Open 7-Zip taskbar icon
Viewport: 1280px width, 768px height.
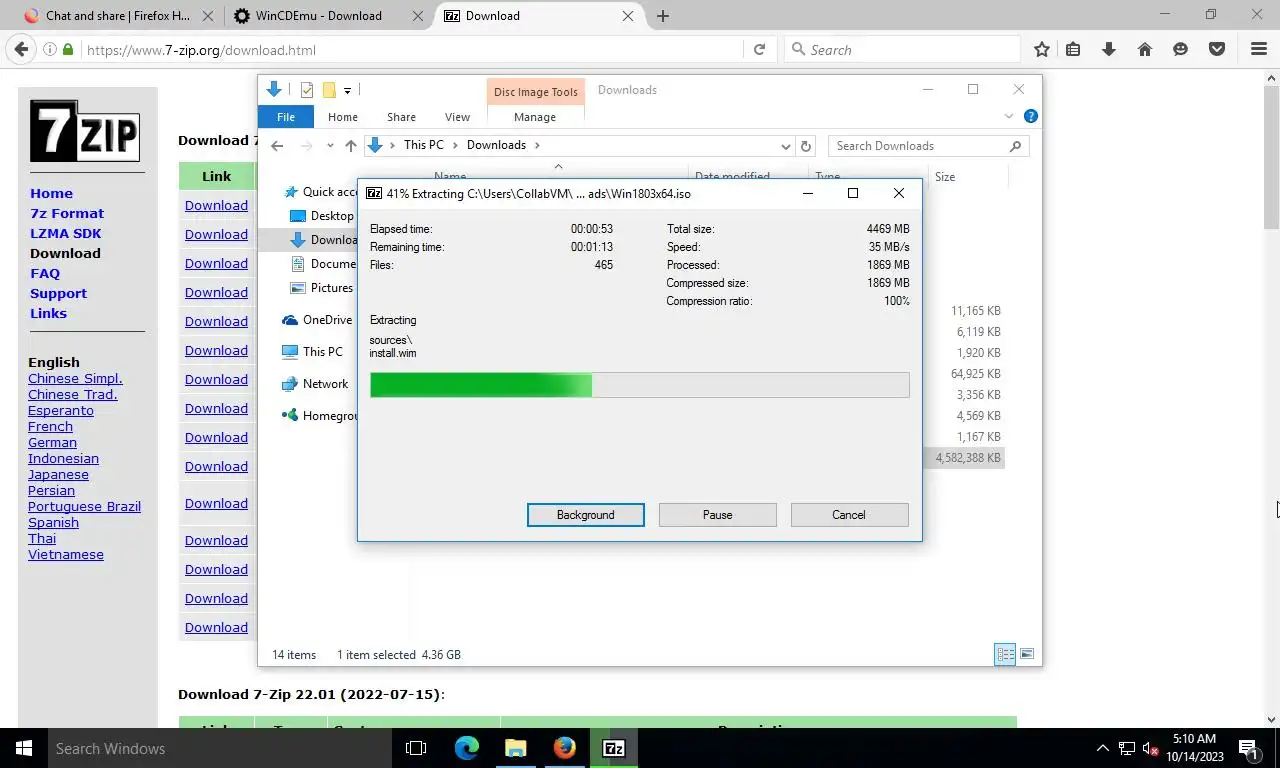tap(614, 748)
